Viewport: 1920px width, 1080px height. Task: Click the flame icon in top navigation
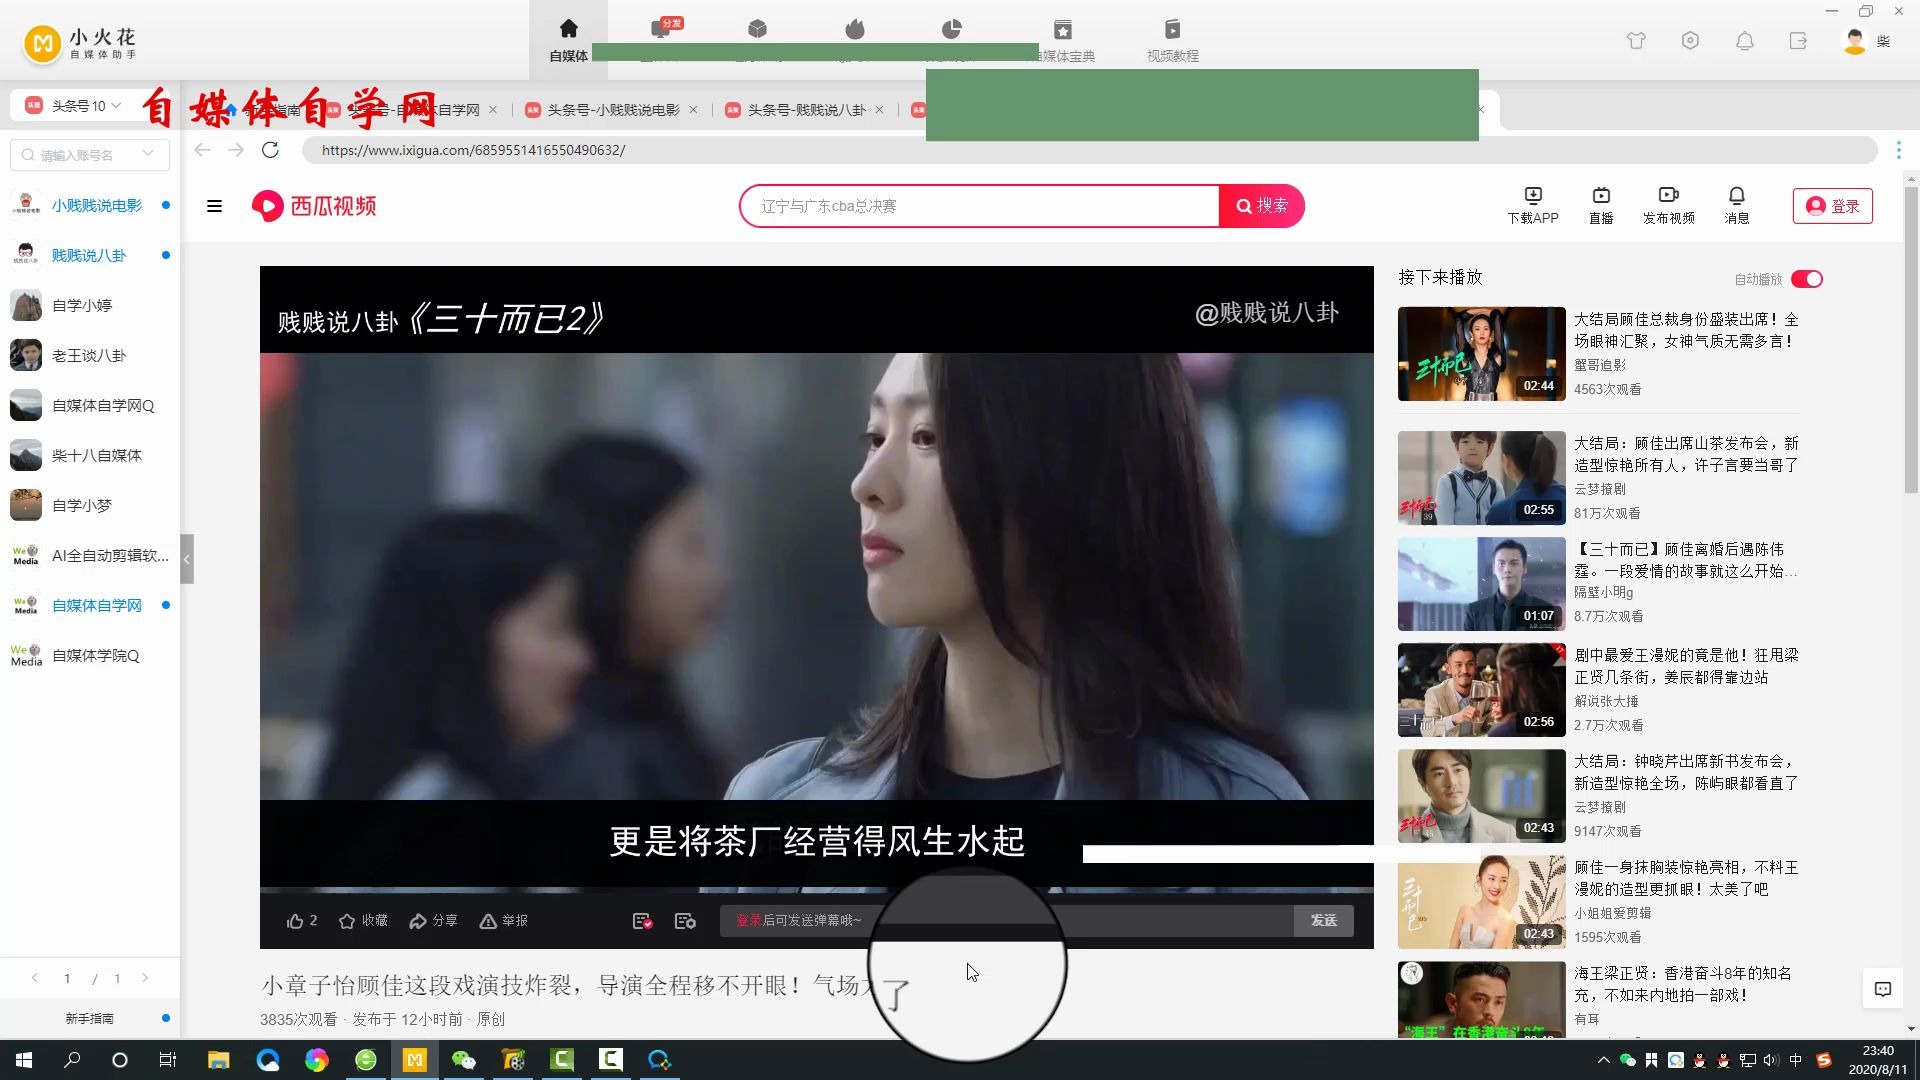coord(854,29)
